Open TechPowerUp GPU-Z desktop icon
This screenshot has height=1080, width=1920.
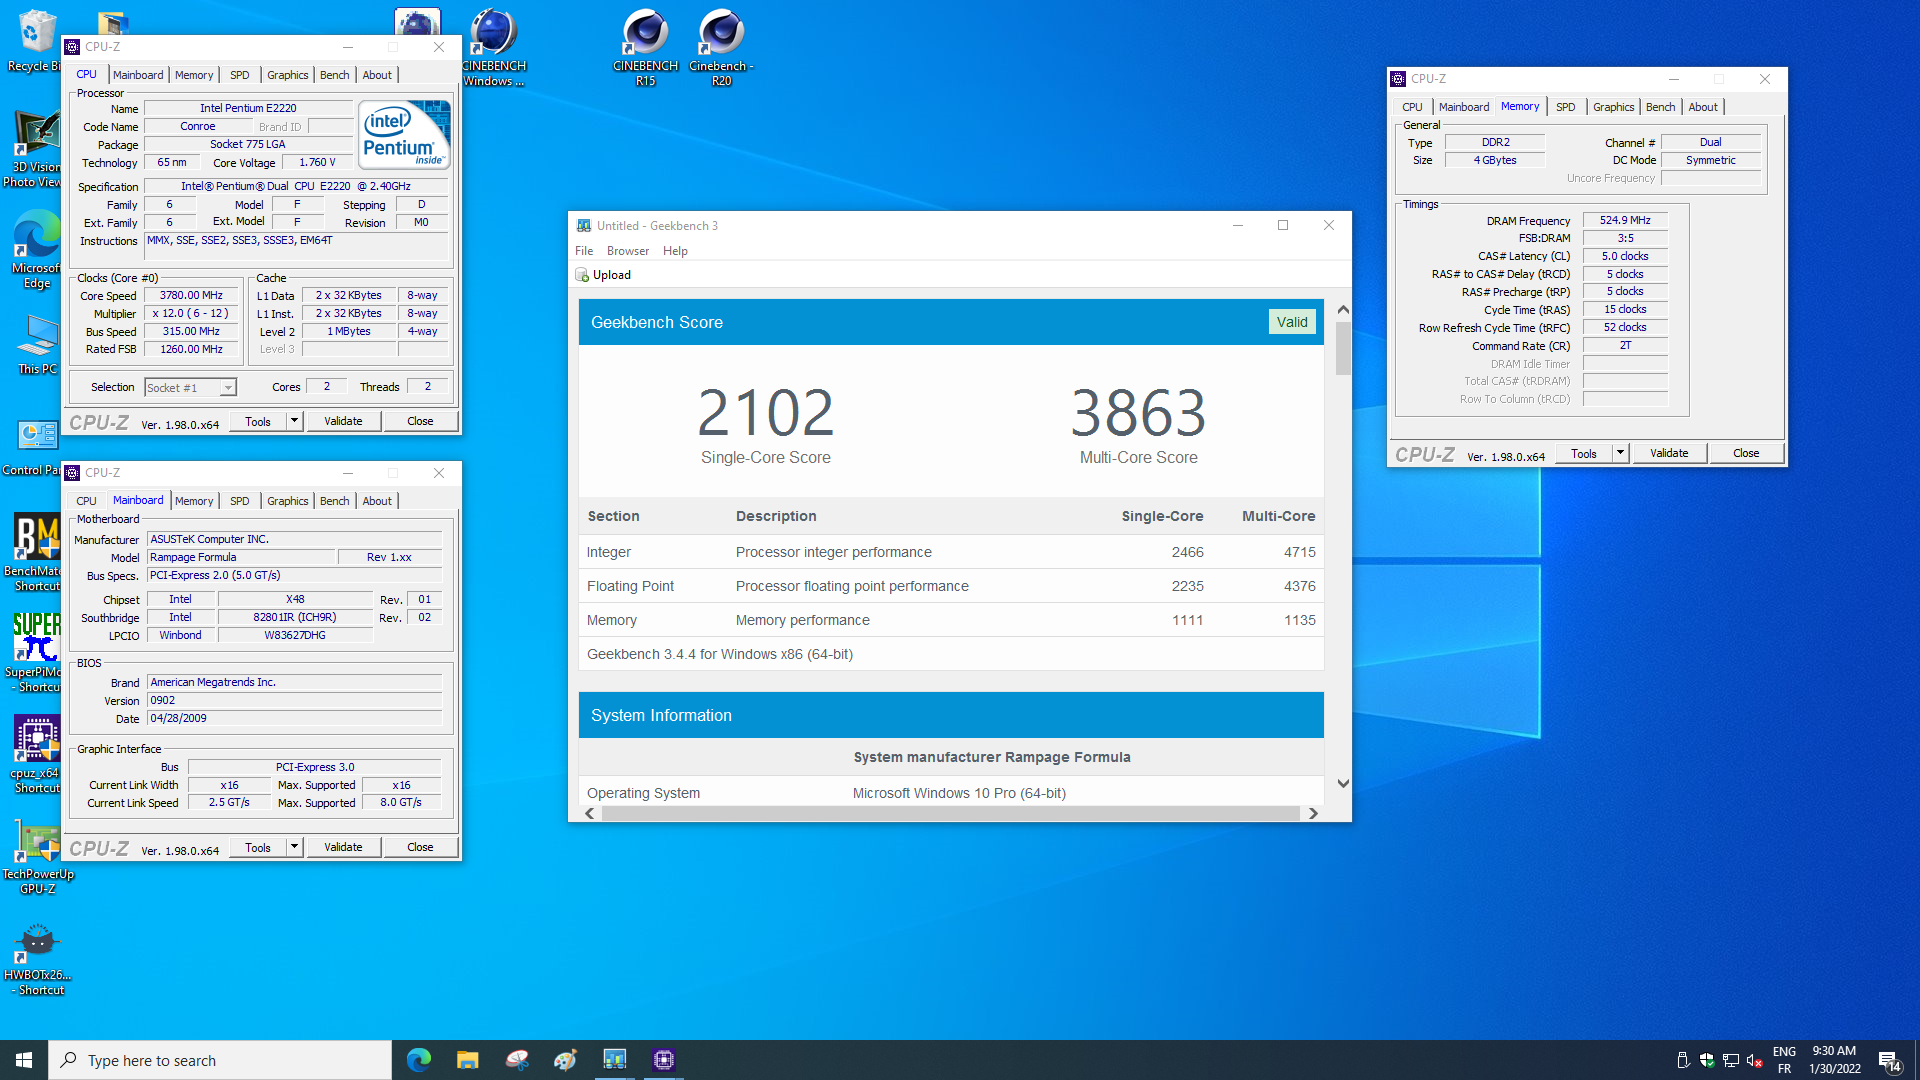point(38,856)
